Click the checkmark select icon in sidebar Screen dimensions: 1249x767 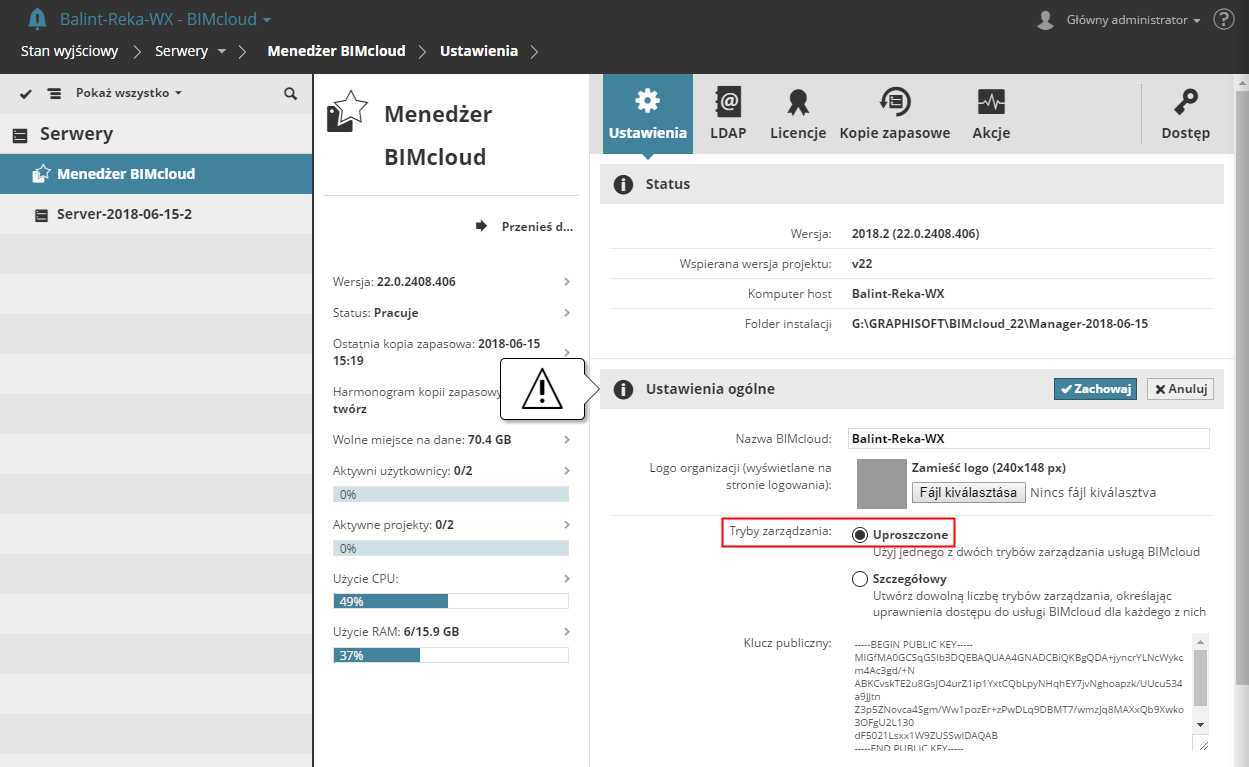tap(26, 93)
